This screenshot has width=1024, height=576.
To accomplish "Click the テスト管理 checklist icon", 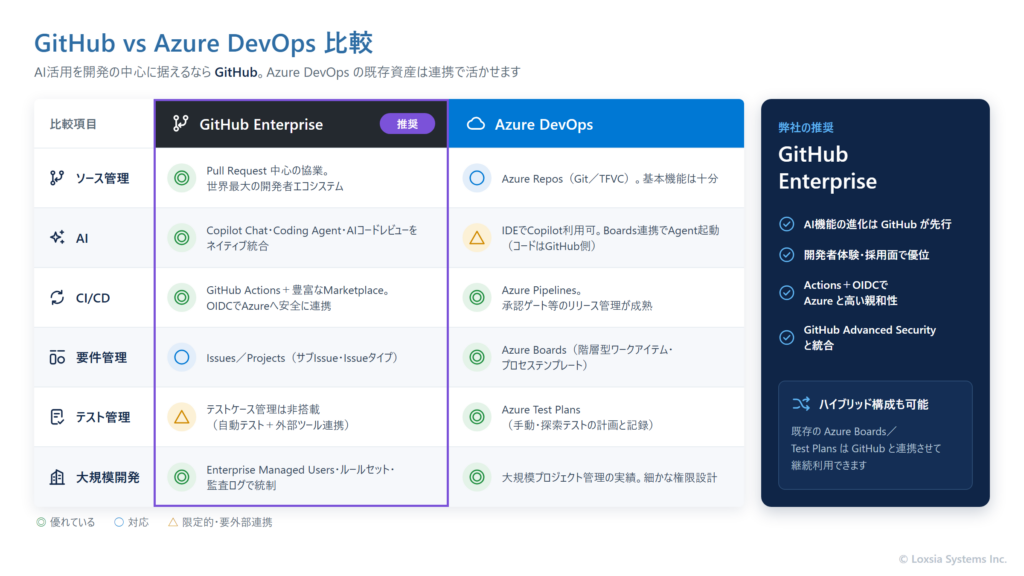I will pos(57,417).
